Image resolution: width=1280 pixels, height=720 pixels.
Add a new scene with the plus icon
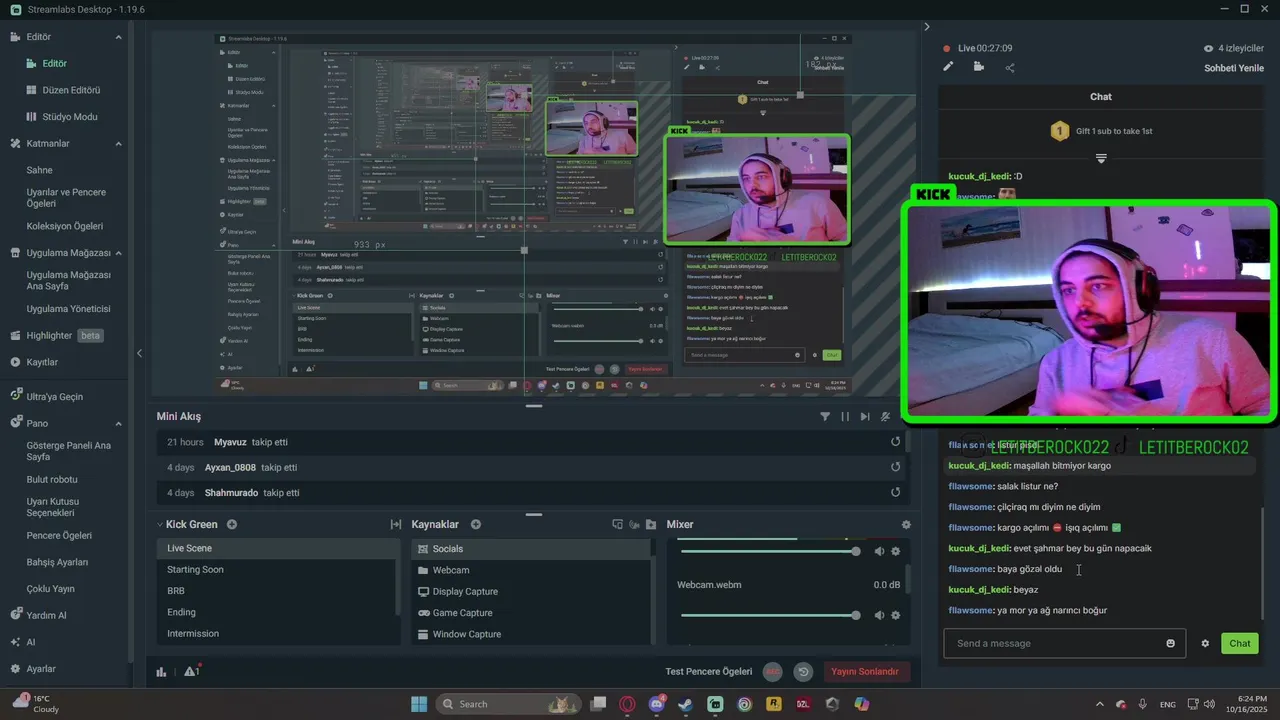click(x=232, y=524)
